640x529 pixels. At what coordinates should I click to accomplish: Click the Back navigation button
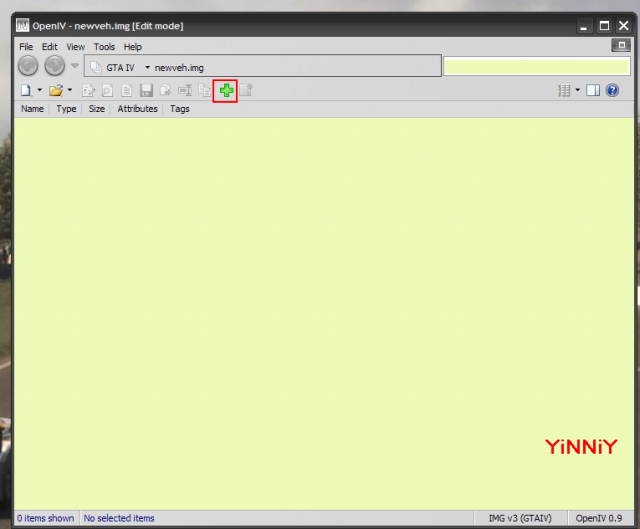tap(28, 66)
